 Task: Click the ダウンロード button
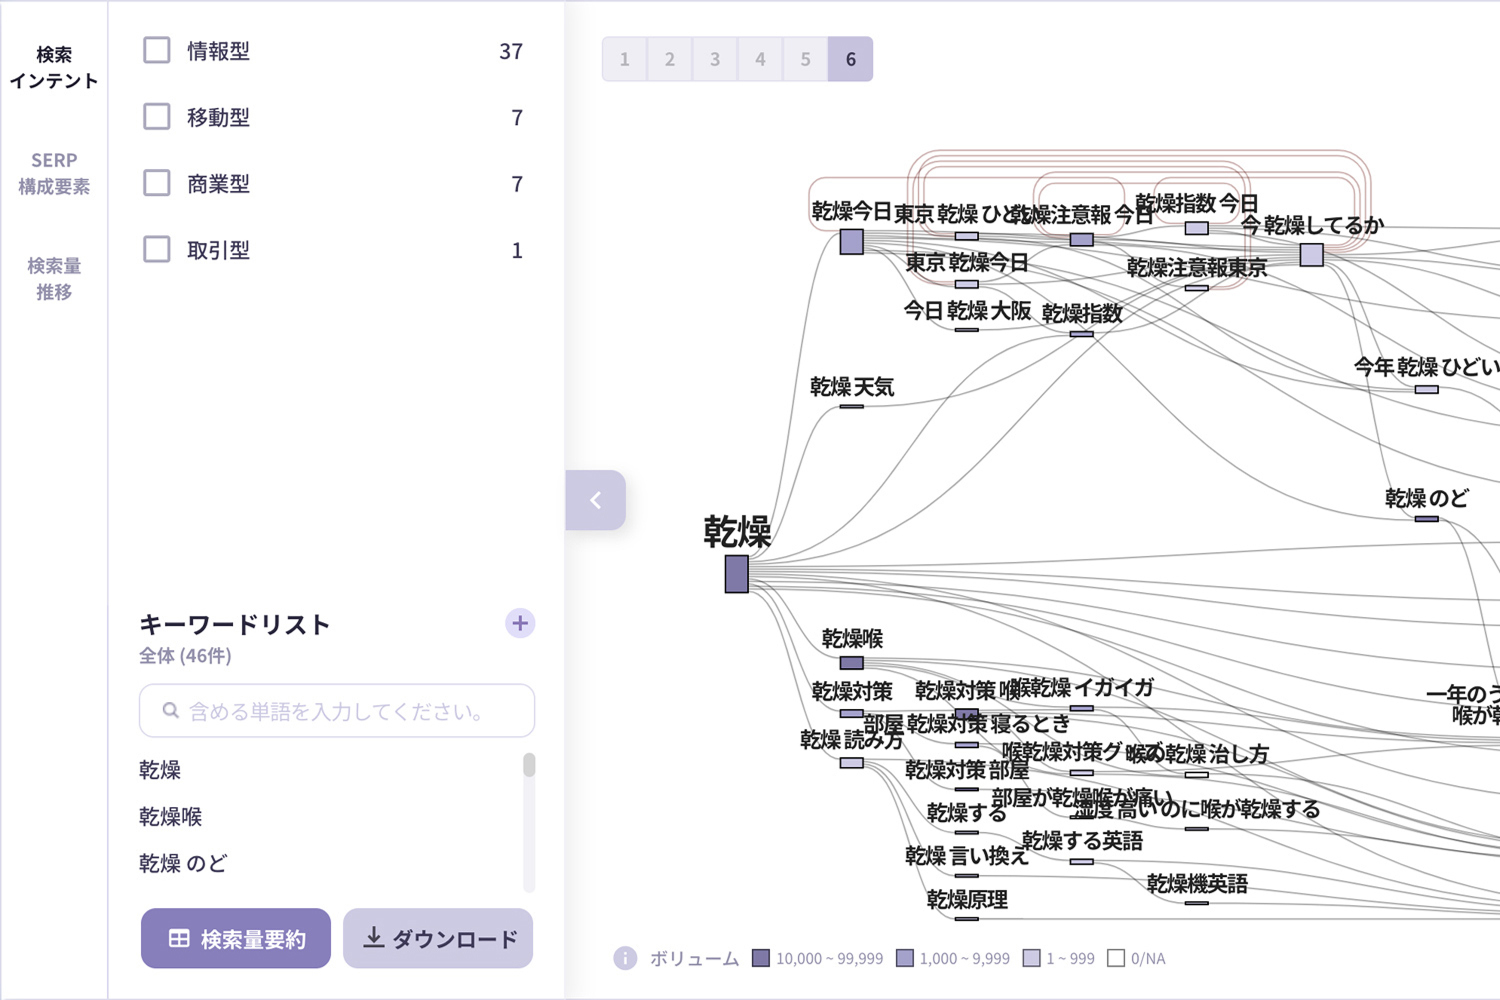coord(438,939)
